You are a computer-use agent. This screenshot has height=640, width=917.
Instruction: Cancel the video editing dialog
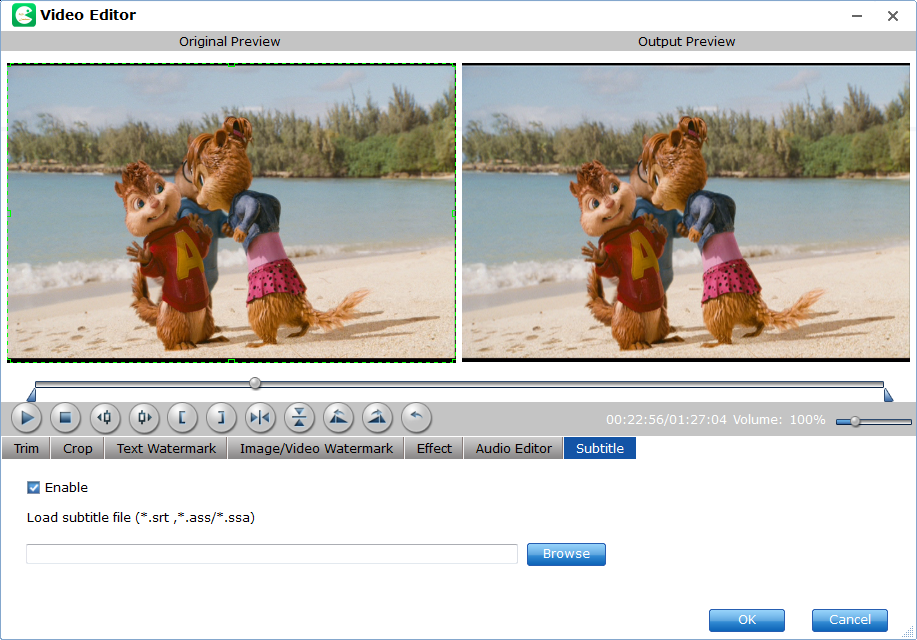(x=849, y=620)
